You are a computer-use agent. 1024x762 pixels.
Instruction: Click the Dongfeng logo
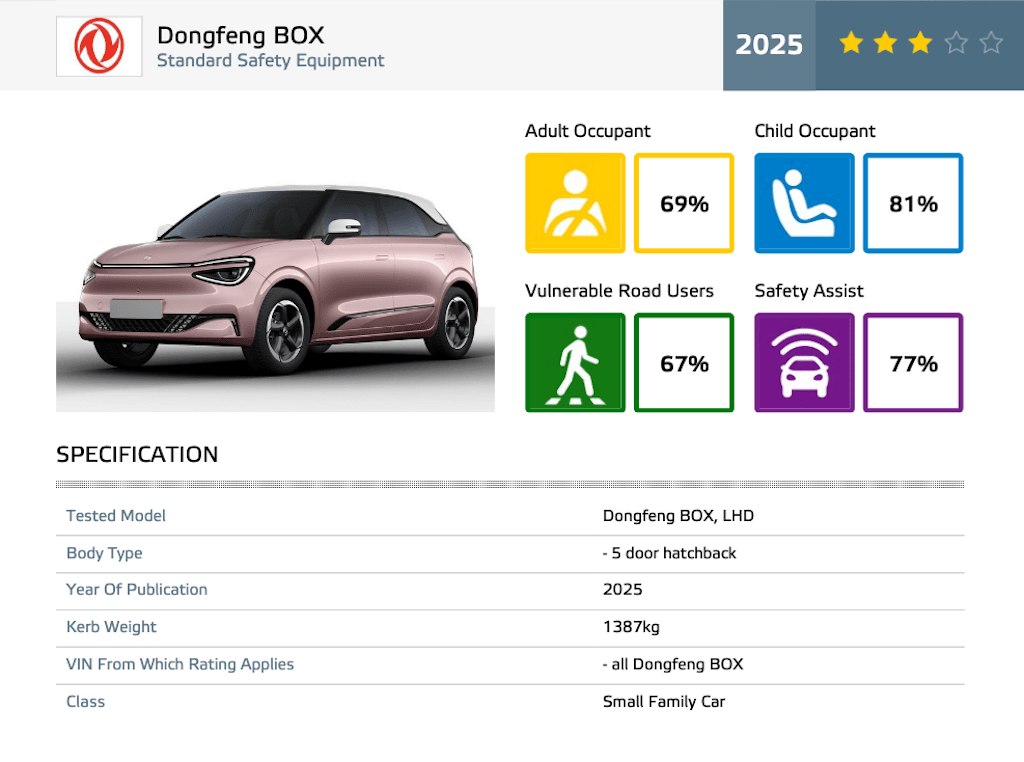tap(99, 45)
